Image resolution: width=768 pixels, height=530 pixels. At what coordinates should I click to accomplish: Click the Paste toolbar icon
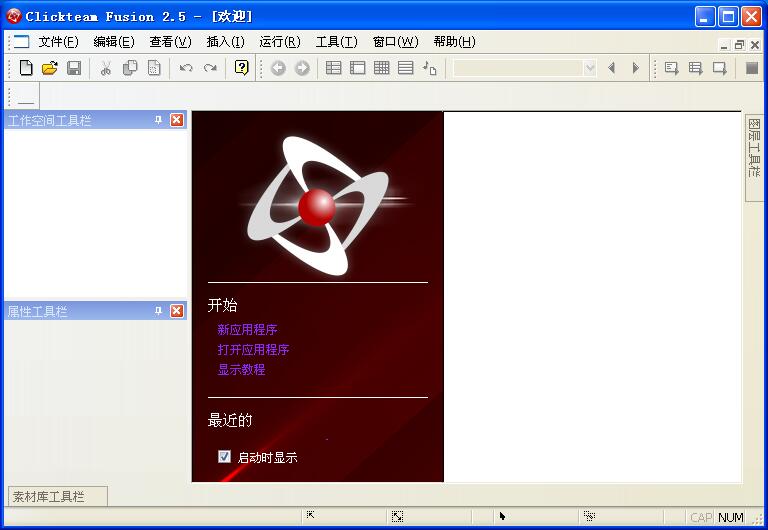point(154,68)
